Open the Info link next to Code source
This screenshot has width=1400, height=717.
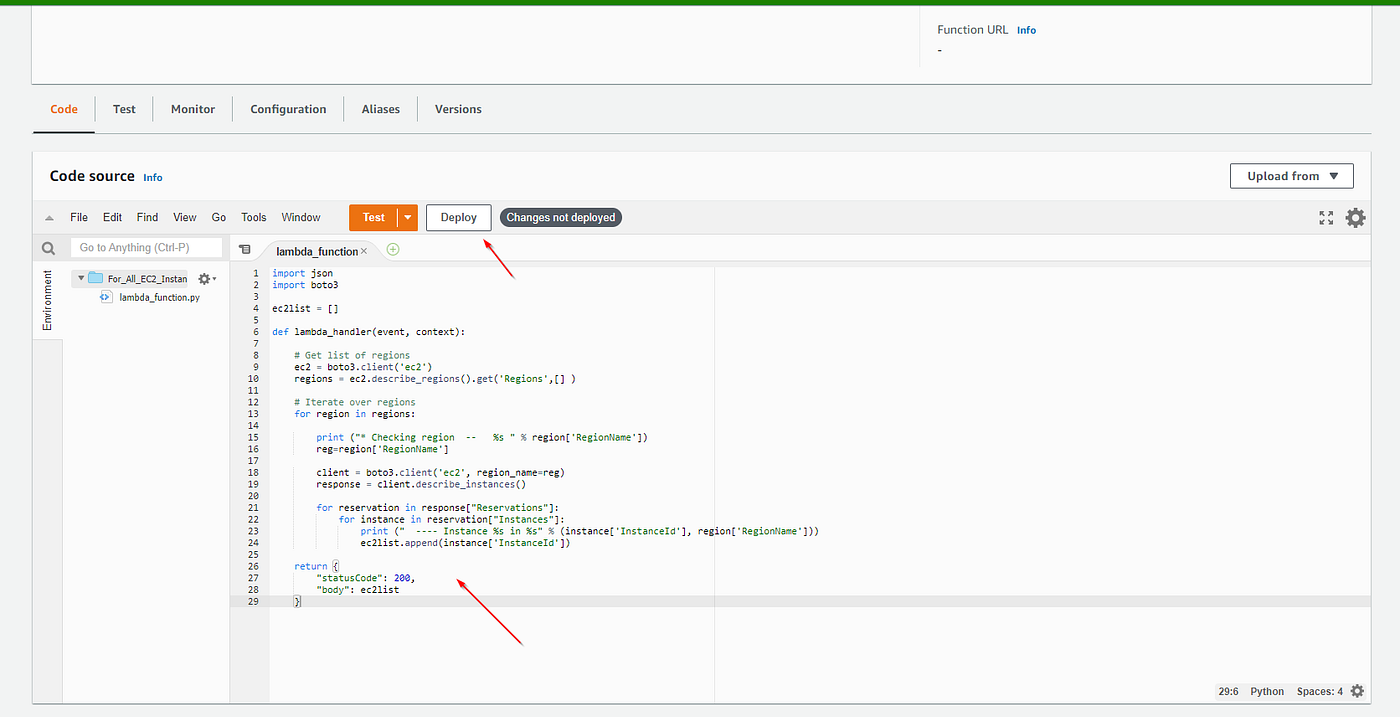click(x=152, y=177)
